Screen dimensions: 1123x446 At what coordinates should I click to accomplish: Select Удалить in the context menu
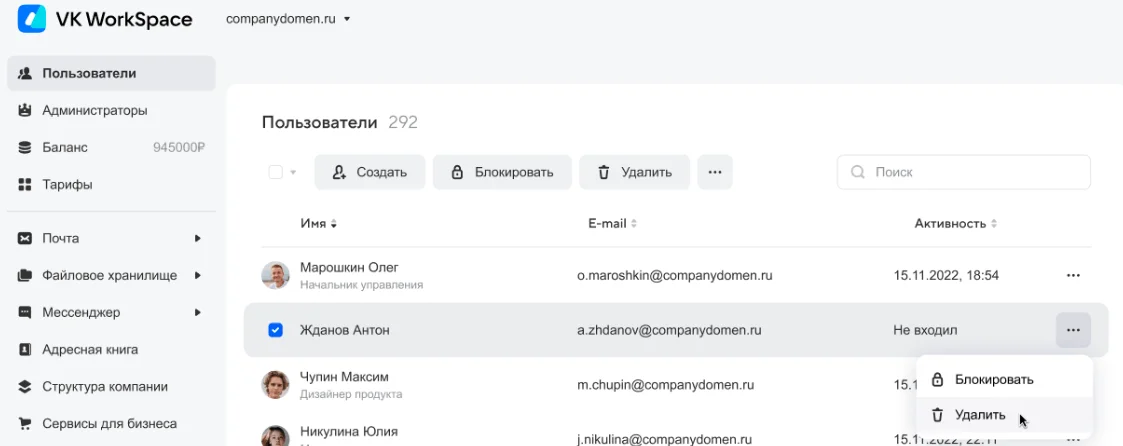click(979, 415)
